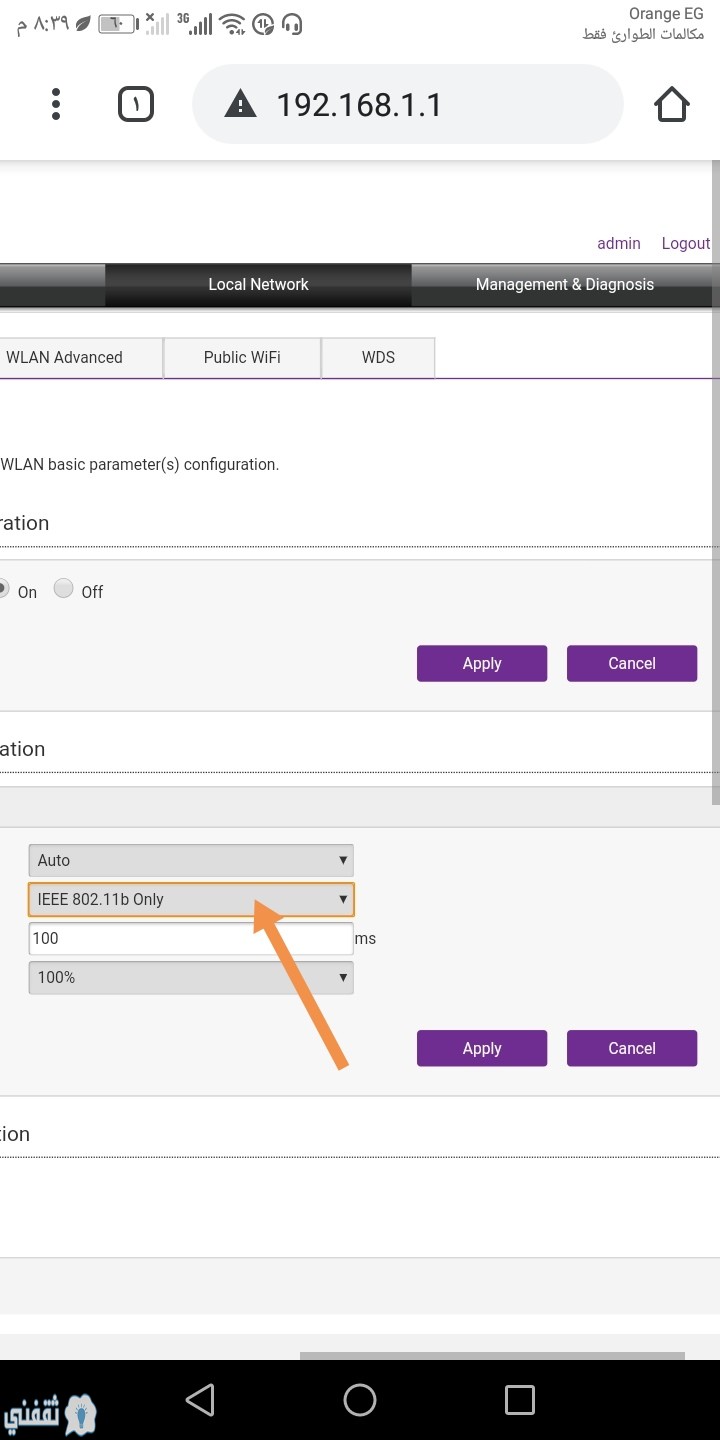Select the On radio button
This screenshot has height=1440, width=720.
click(x=3, y=590)
